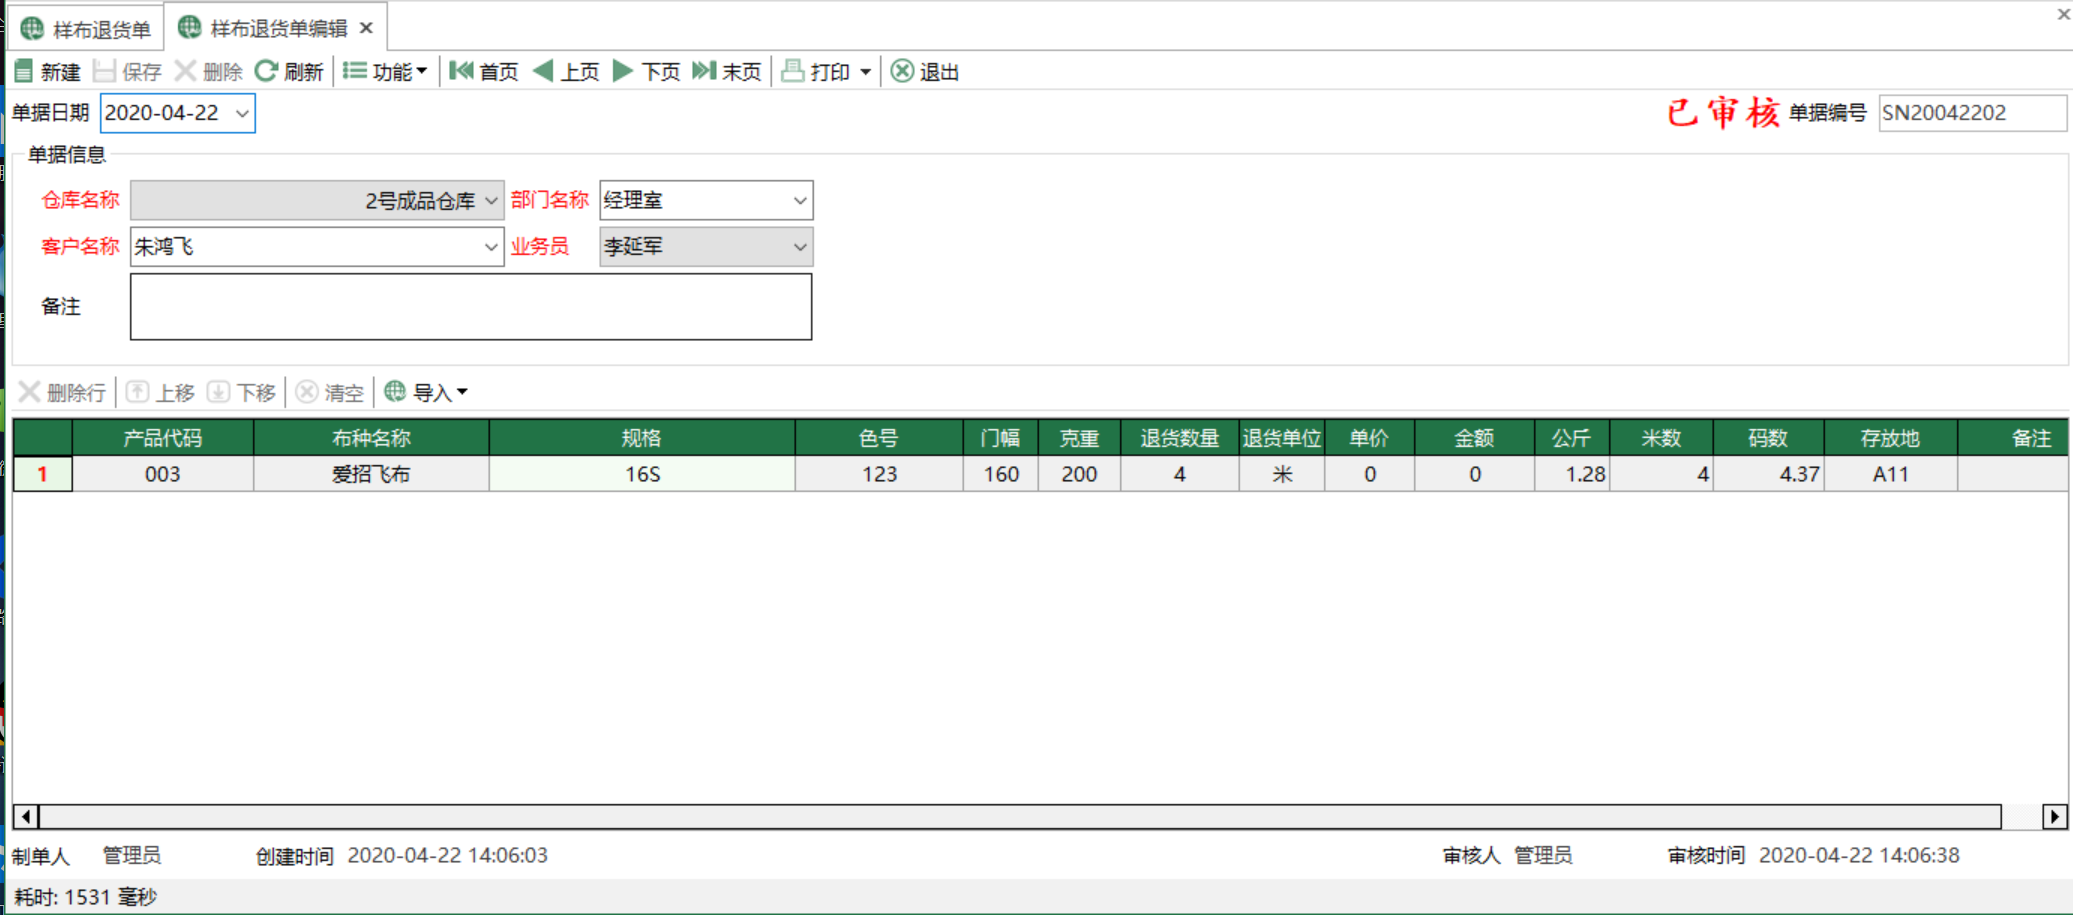Open the 功能 function menu dropdown
This screenshot has width=2073, height=915.
point(386,71)
